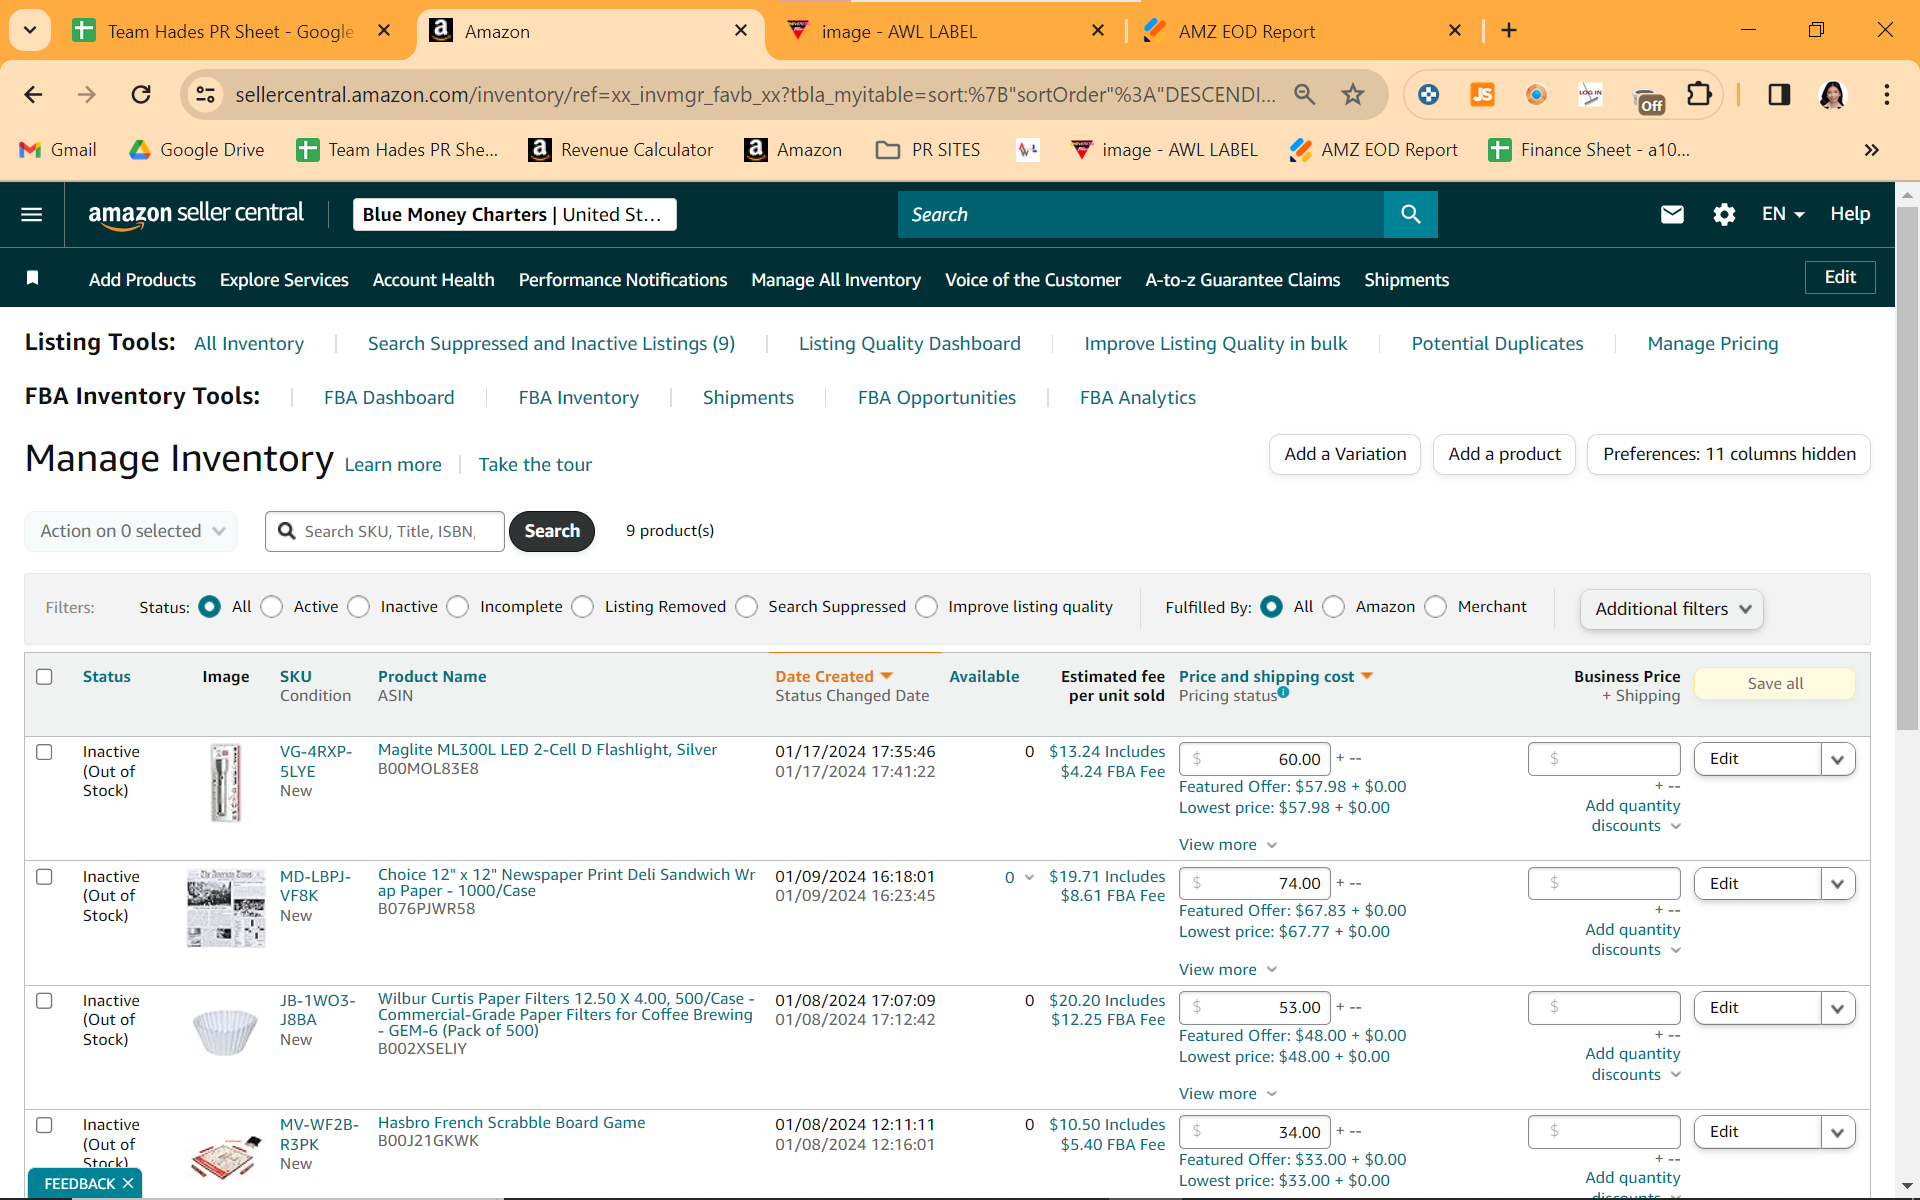Open the Seller Central settings gear
The width and height of the screenshot is (1920, 1200).
(1724, 214)
